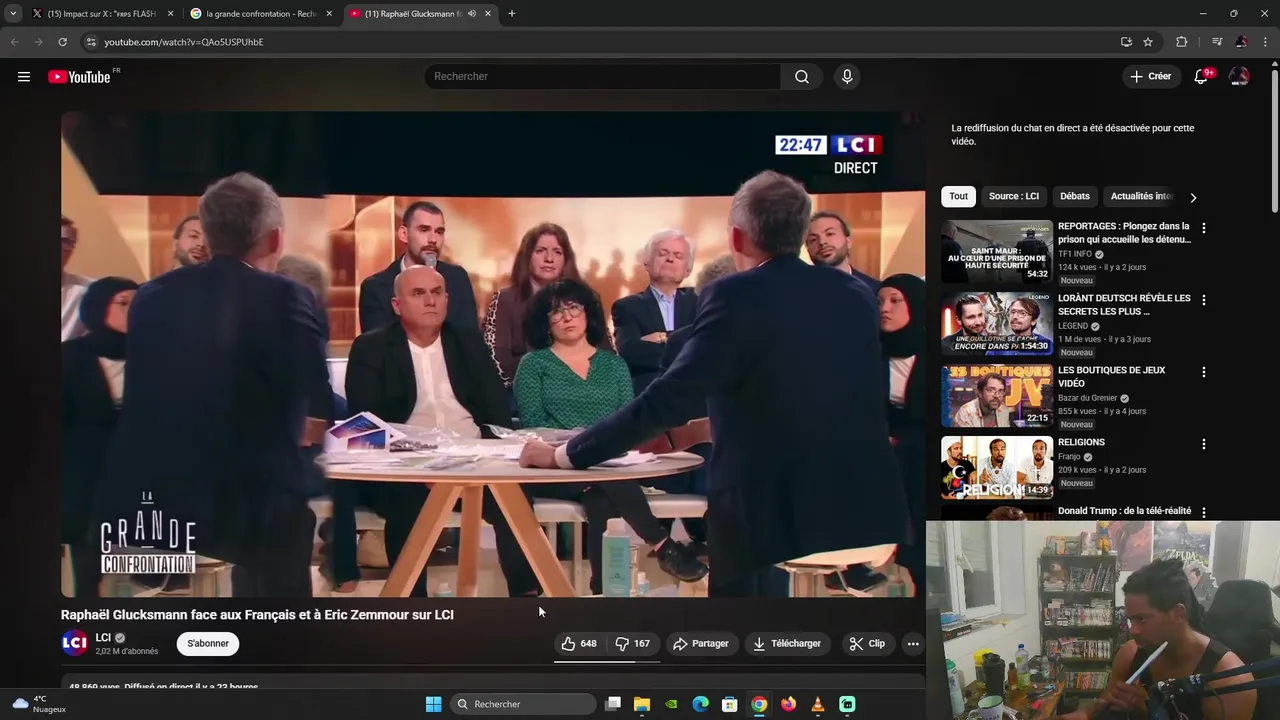
Task: Reload the page
Action: tap(62, 42)
